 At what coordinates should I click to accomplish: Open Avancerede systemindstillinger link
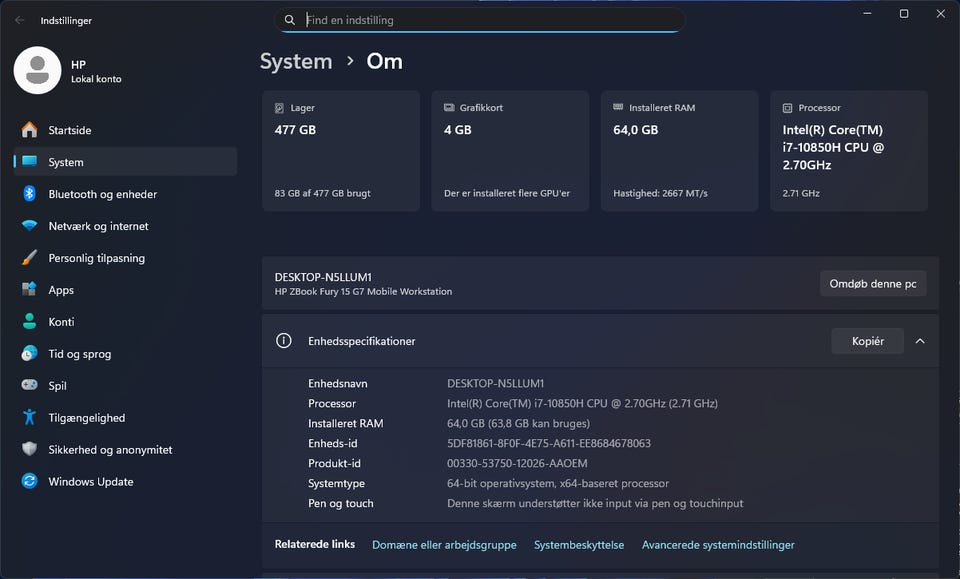(x=718, y=545)
